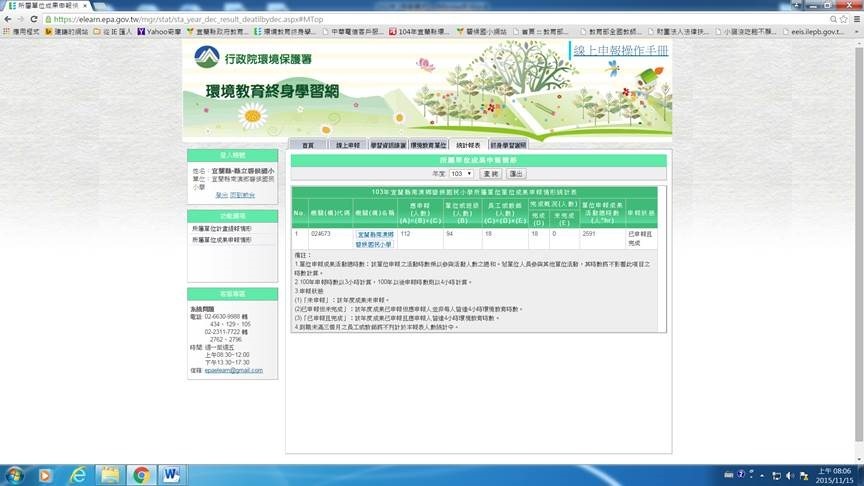The height and width of the screenshot is (486, 864).
Task: Open the 統計報表 tab
Action: (467, 145)
